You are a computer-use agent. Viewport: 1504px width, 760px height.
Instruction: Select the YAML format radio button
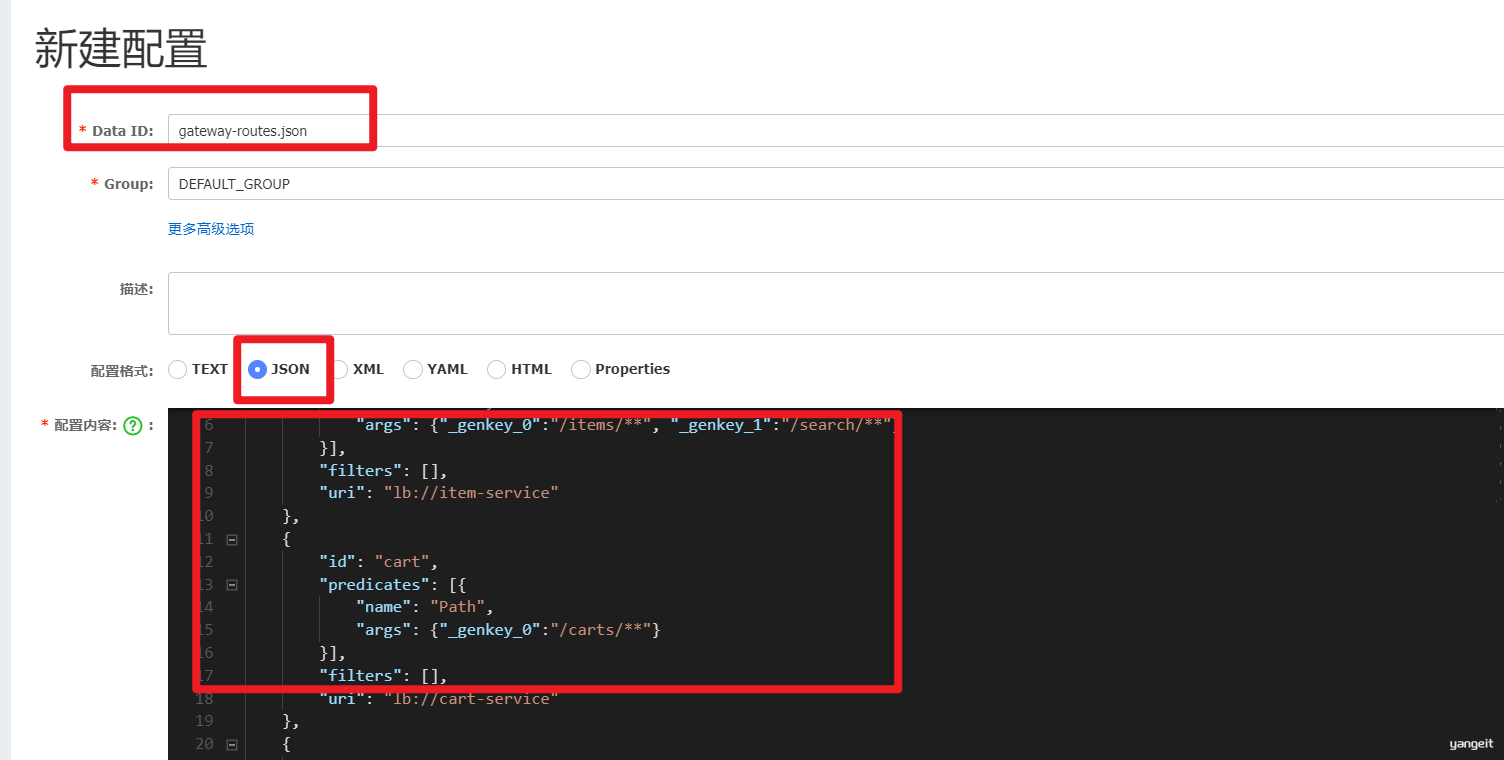[x=413, y=369]
